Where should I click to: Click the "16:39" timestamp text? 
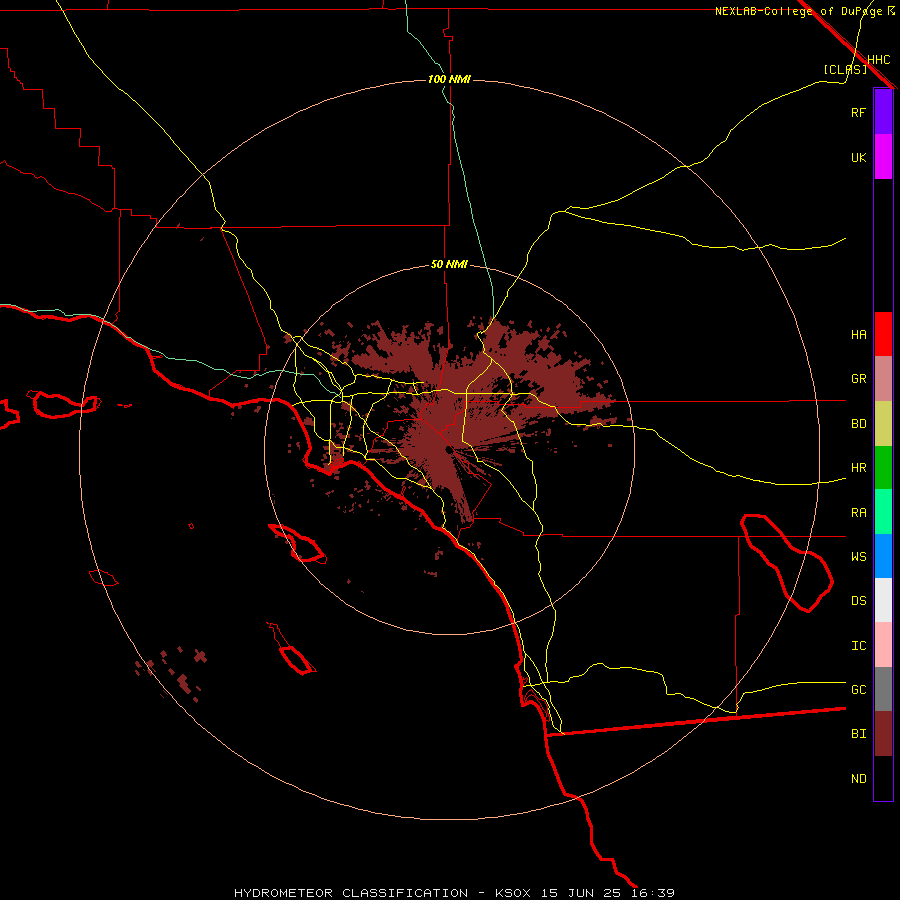[653, 893]
